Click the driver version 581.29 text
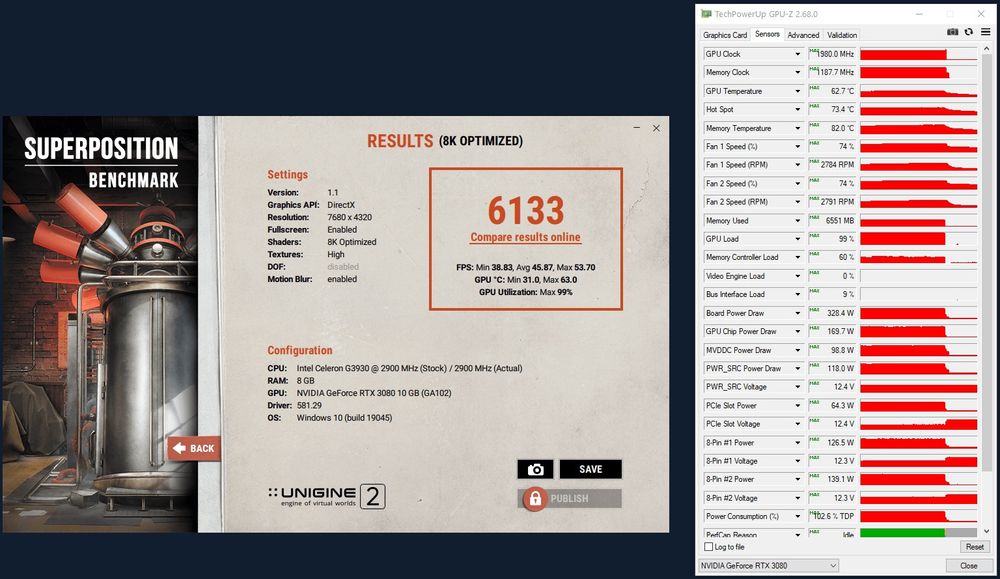 [309, 406]
